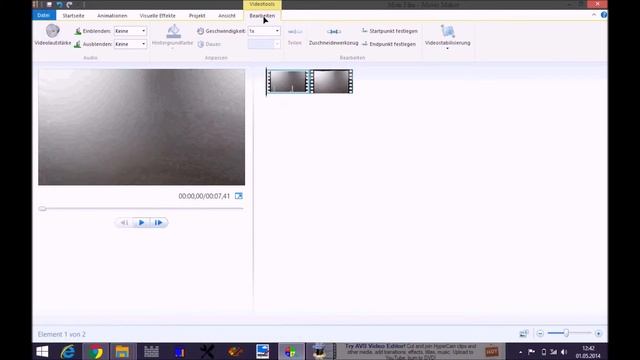This screenshot has width=640, height=360.
Task: Click the 'Element 1 von 2' status text
Action: pyautogui.click(x=62, y=334)
